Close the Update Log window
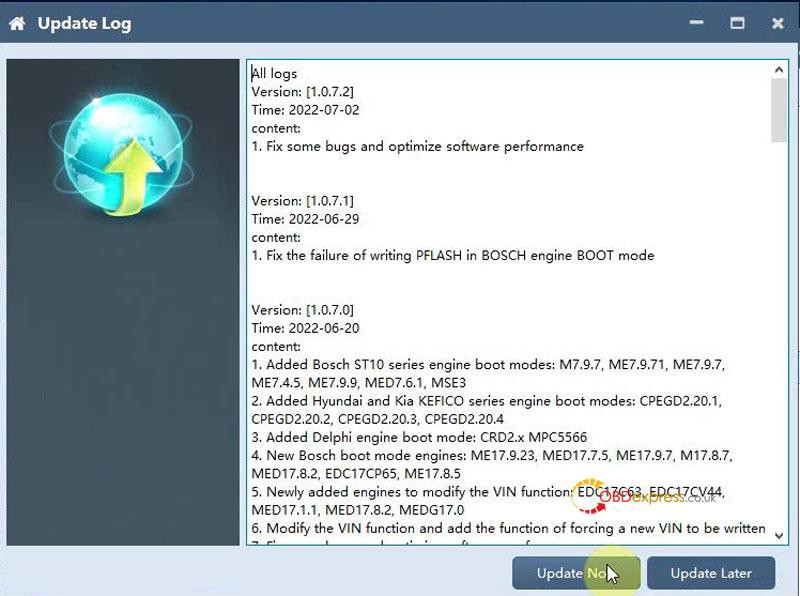 pyautogui.click(x=778, y=23)
